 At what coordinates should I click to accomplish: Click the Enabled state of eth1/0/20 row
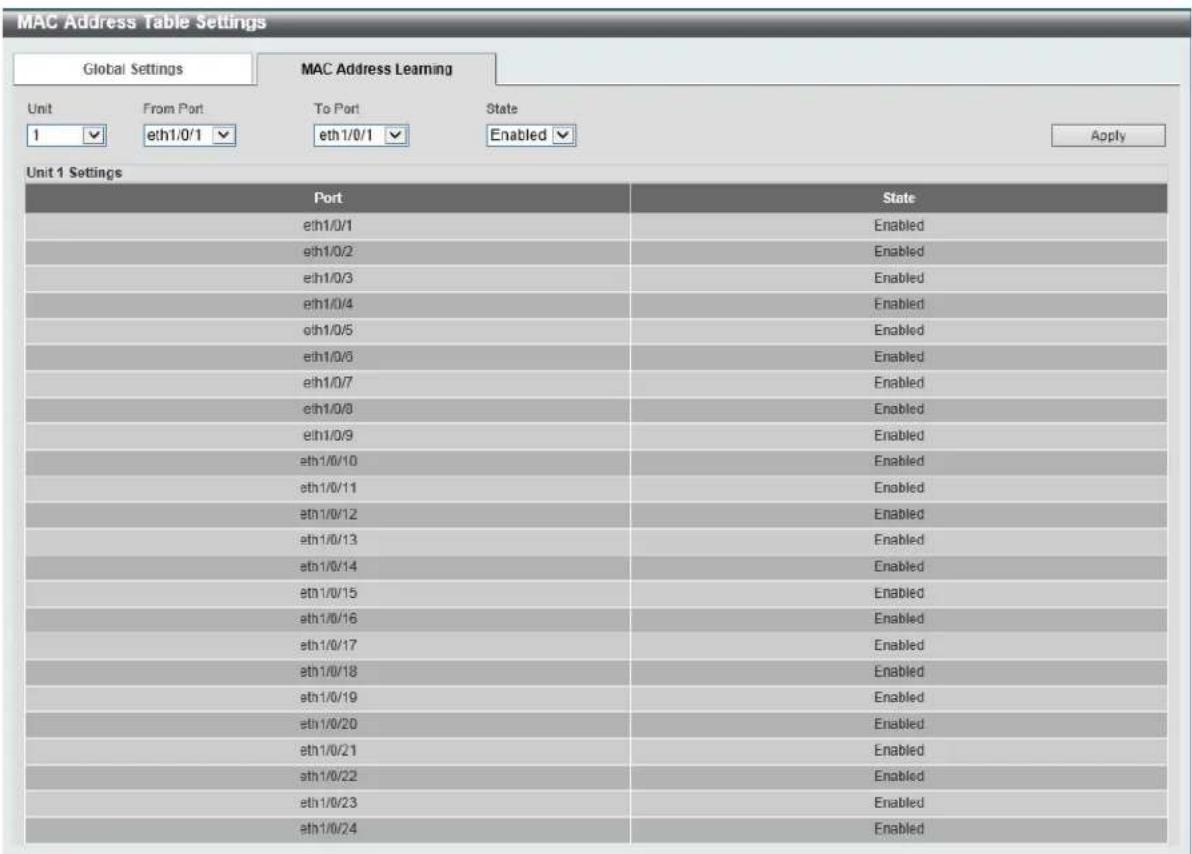(899, 724)
